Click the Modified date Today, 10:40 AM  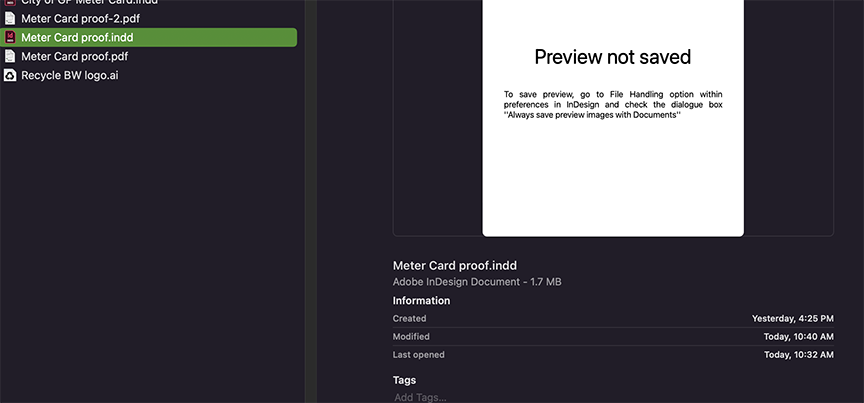point(798,336)
